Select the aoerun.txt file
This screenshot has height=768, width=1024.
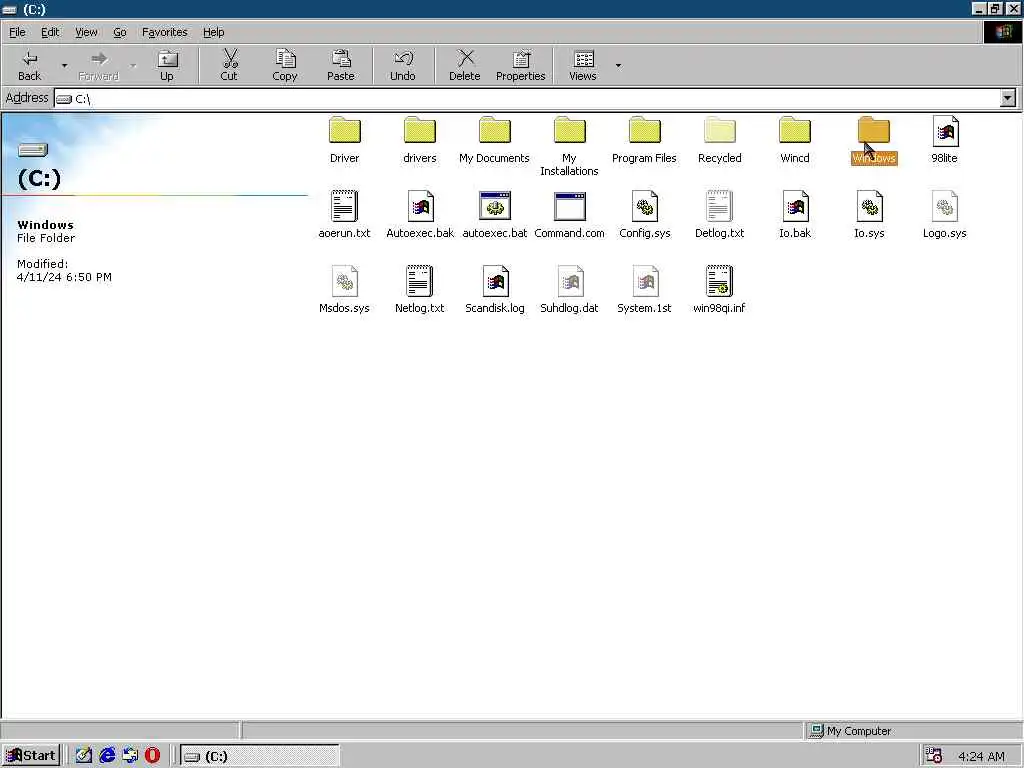point(344,216)
